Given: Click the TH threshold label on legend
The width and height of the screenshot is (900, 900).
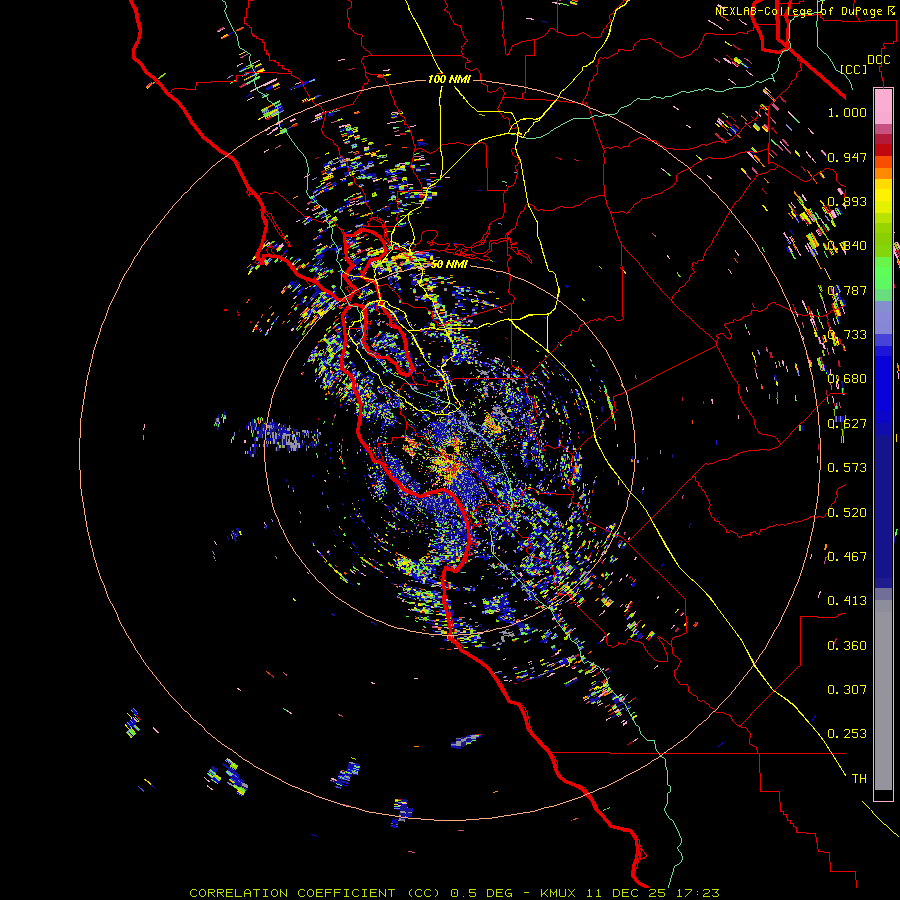Looking at the screenshot, I should coord(859,779).
